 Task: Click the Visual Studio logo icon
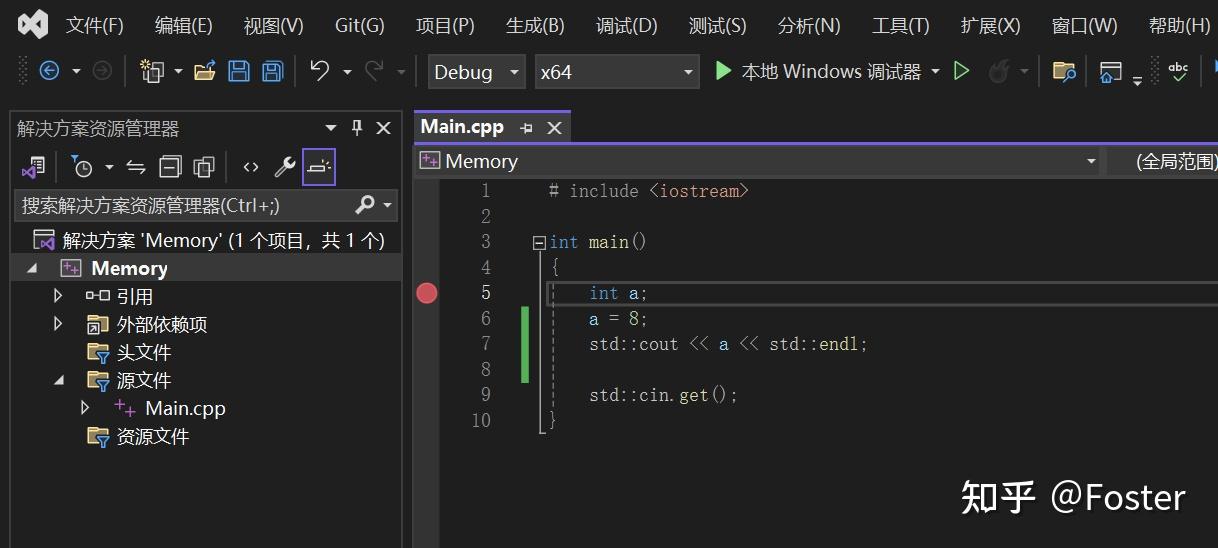pos(33,24)
